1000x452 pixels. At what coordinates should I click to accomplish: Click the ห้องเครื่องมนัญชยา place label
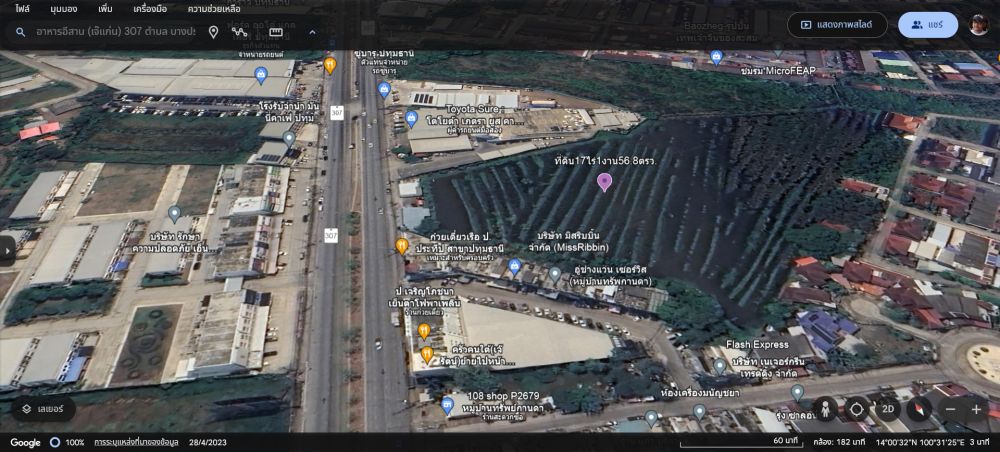pos(699,393)
